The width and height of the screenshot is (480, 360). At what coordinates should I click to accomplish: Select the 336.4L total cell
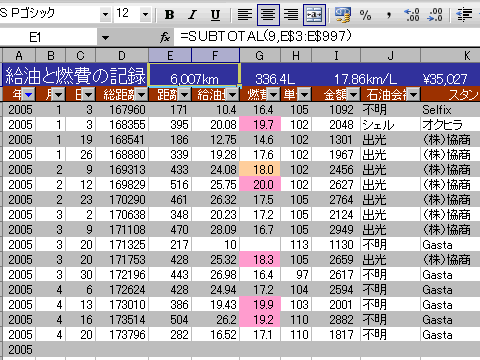[x=275, y=79]
